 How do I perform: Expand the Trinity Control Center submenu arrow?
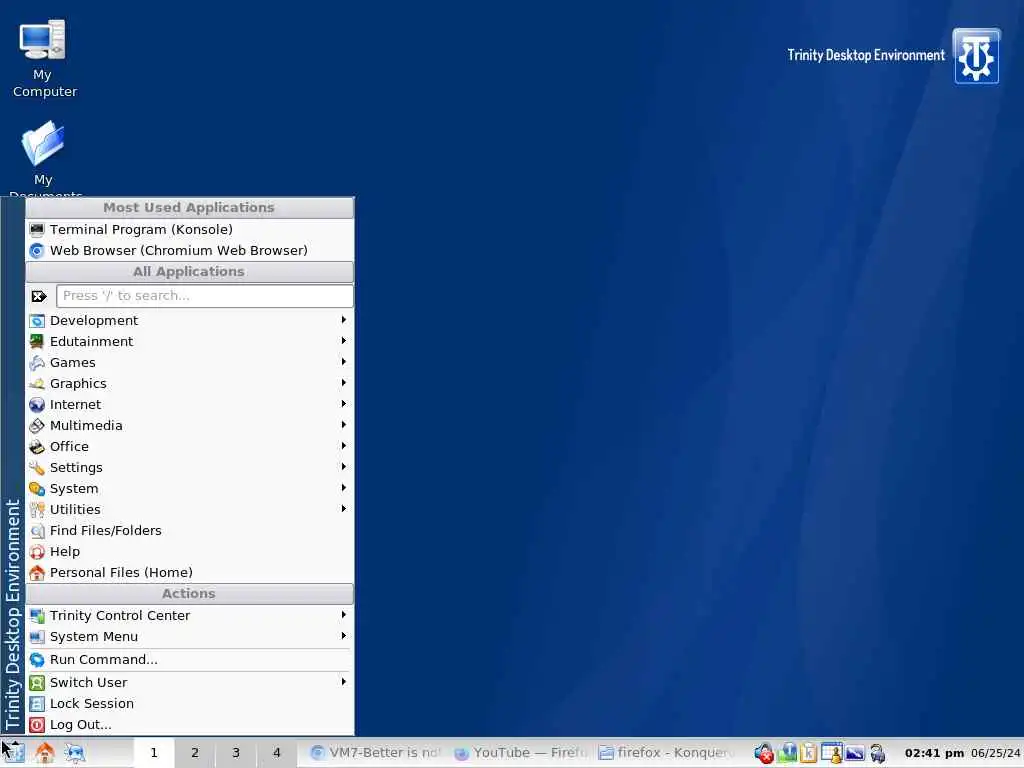[344, 615]
